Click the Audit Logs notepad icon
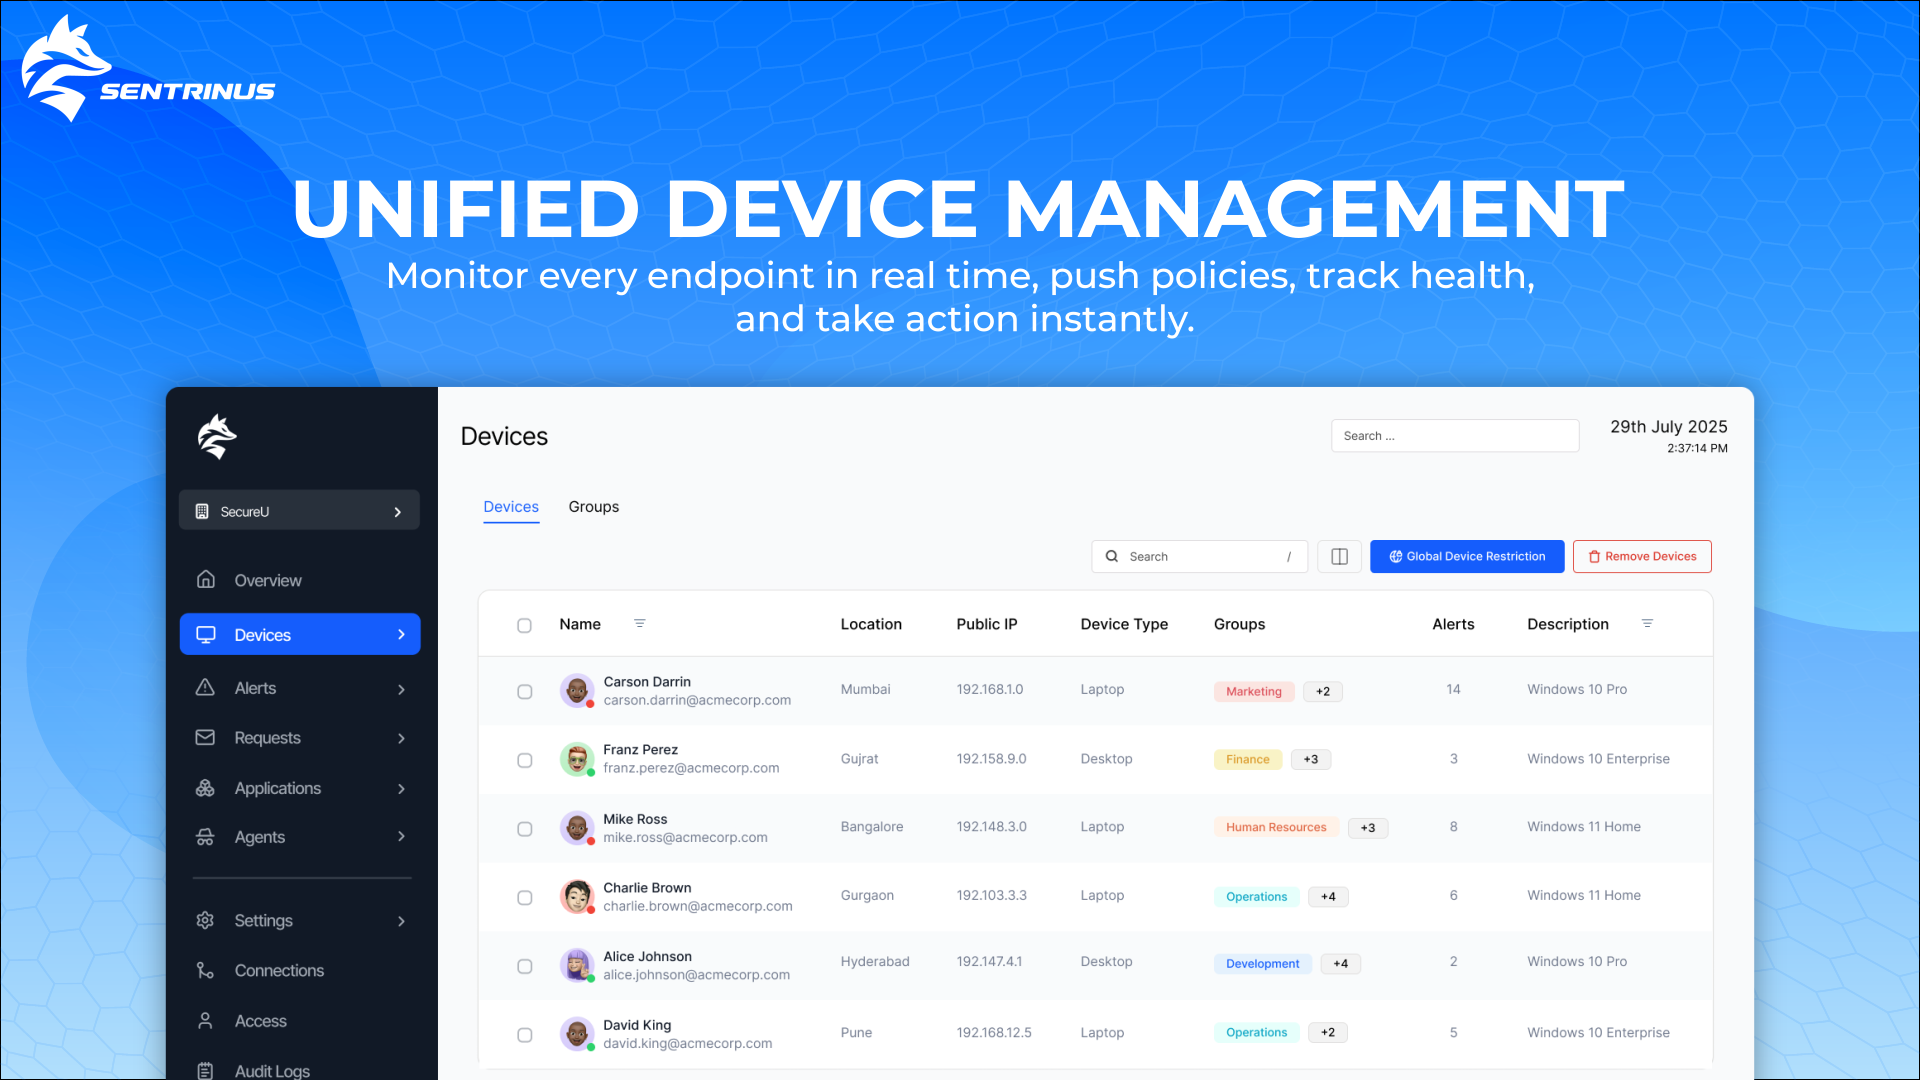1920x1080 pixels. 205,1070
